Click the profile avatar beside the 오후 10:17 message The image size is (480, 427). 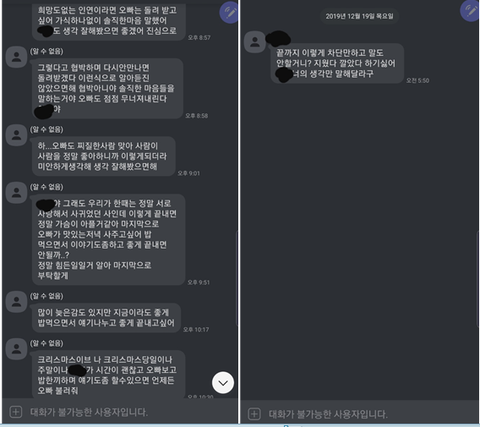[16, 302]
